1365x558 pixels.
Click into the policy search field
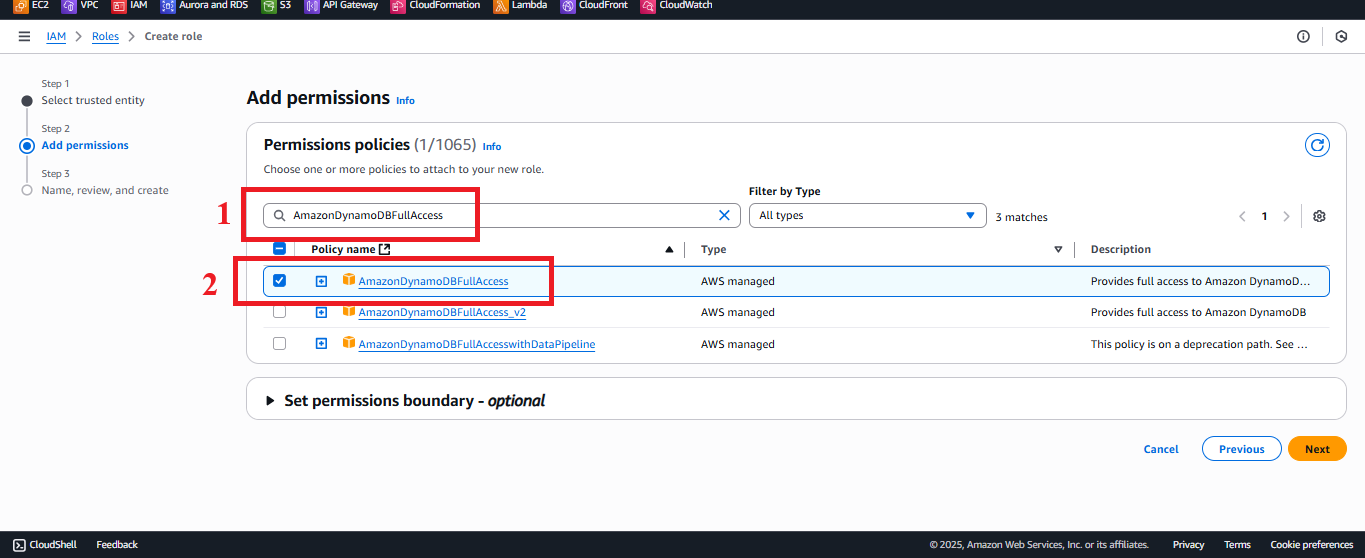pos(500,215)
